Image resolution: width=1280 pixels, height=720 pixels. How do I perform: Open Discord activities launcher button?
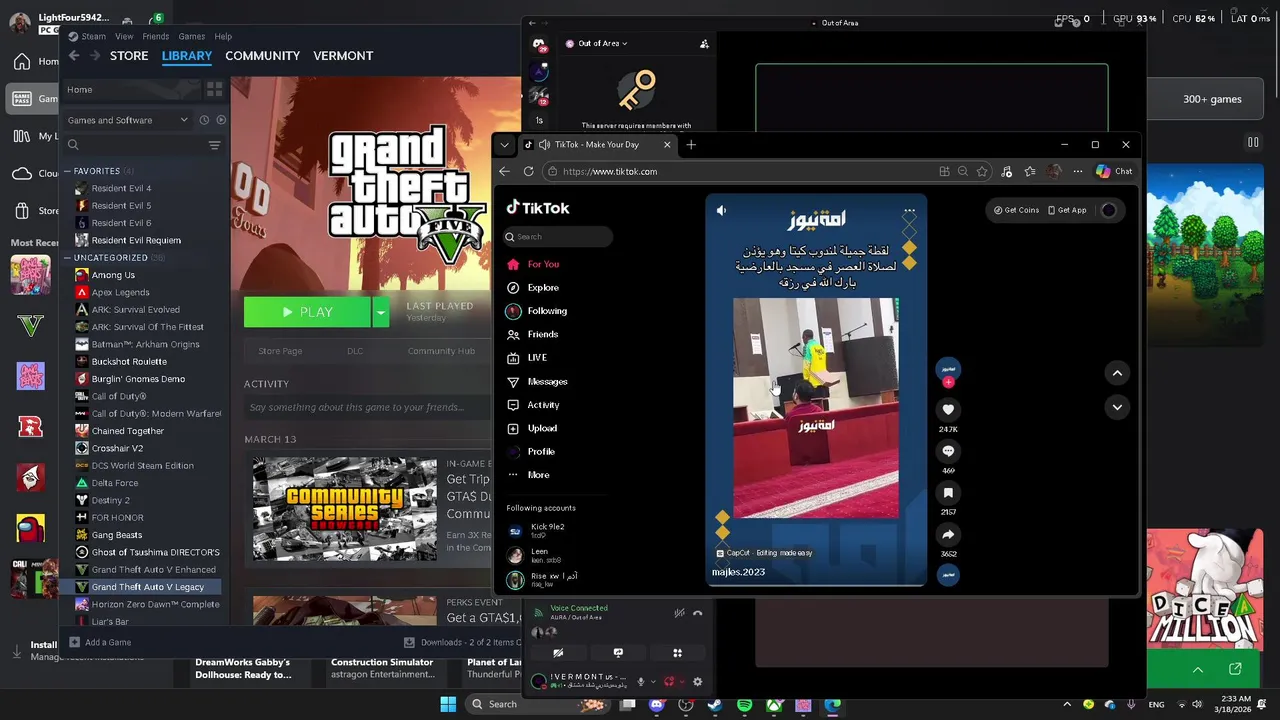tap(677, 653)
